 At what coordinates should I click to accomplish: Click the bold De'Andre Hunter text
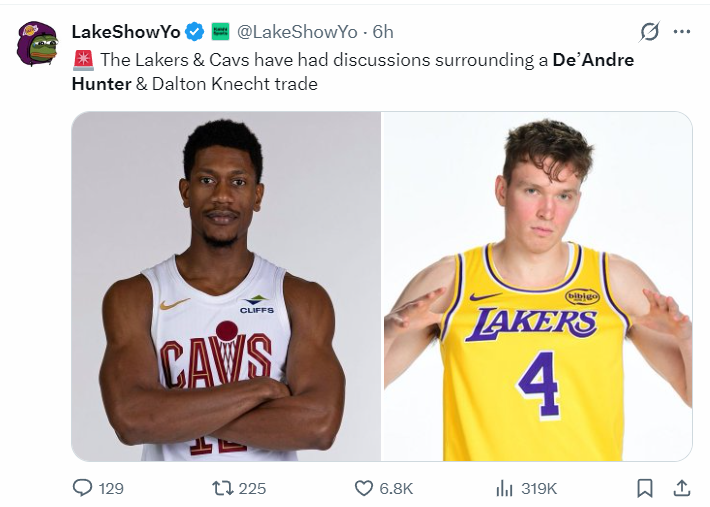[593, 60]
